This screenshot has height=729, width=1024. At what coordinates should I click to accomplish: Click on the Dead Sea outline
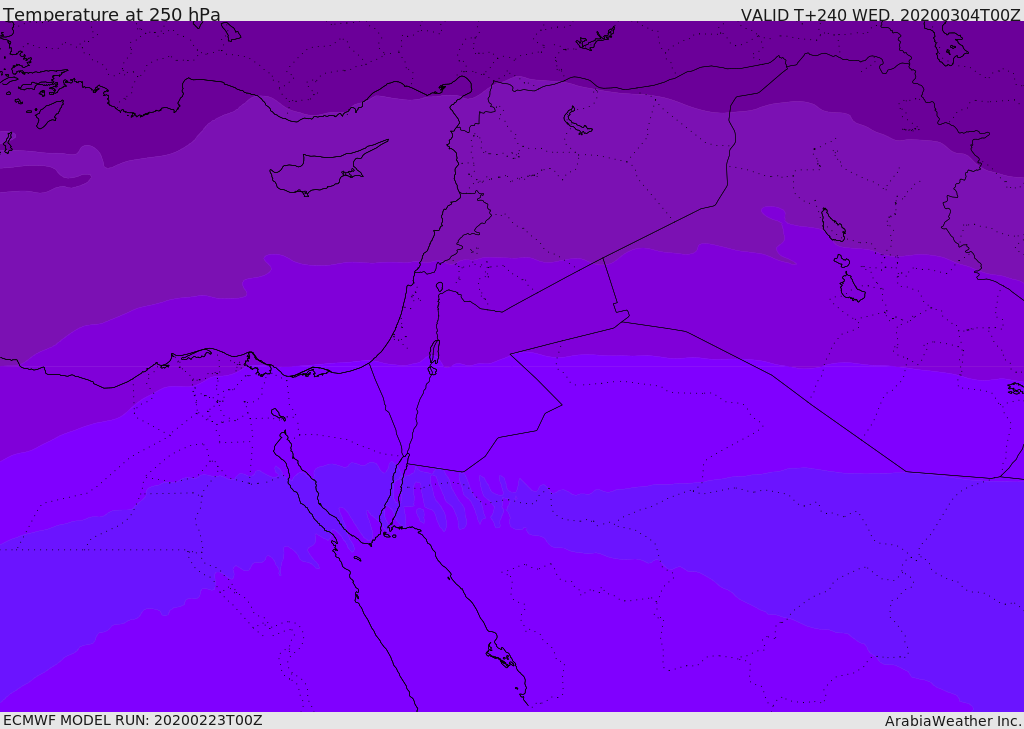click(434, 352)
